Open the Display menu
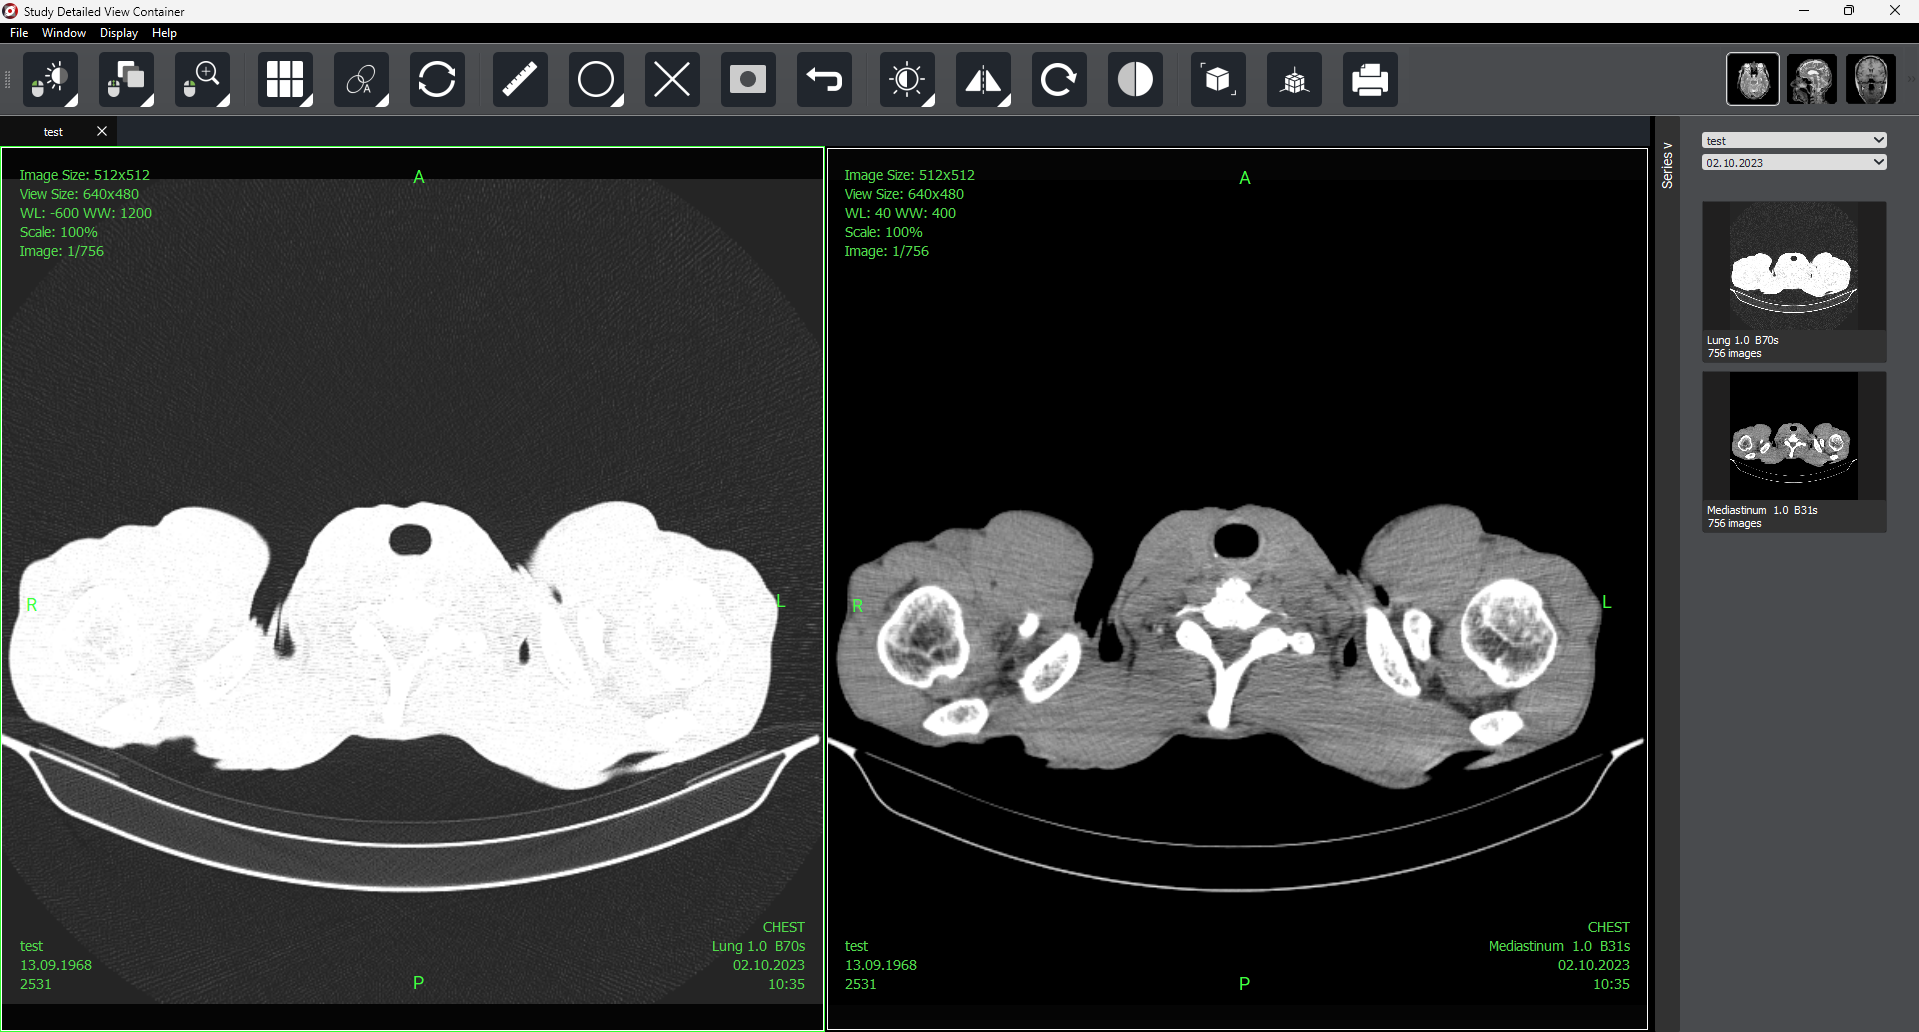This screenshot has width=1919, height=1032. coord(119,33)
